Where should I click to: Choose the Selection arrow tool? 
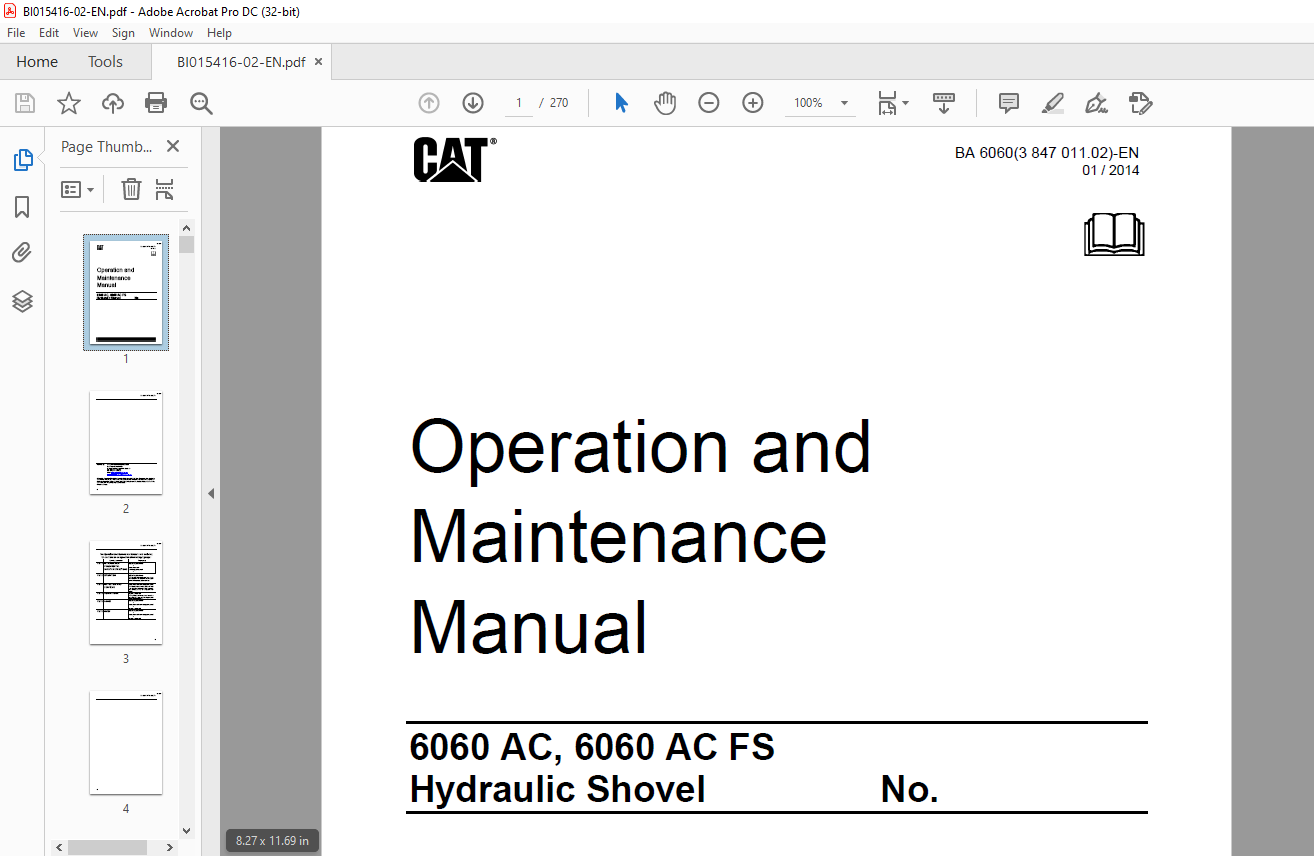[x=621, y=103]
